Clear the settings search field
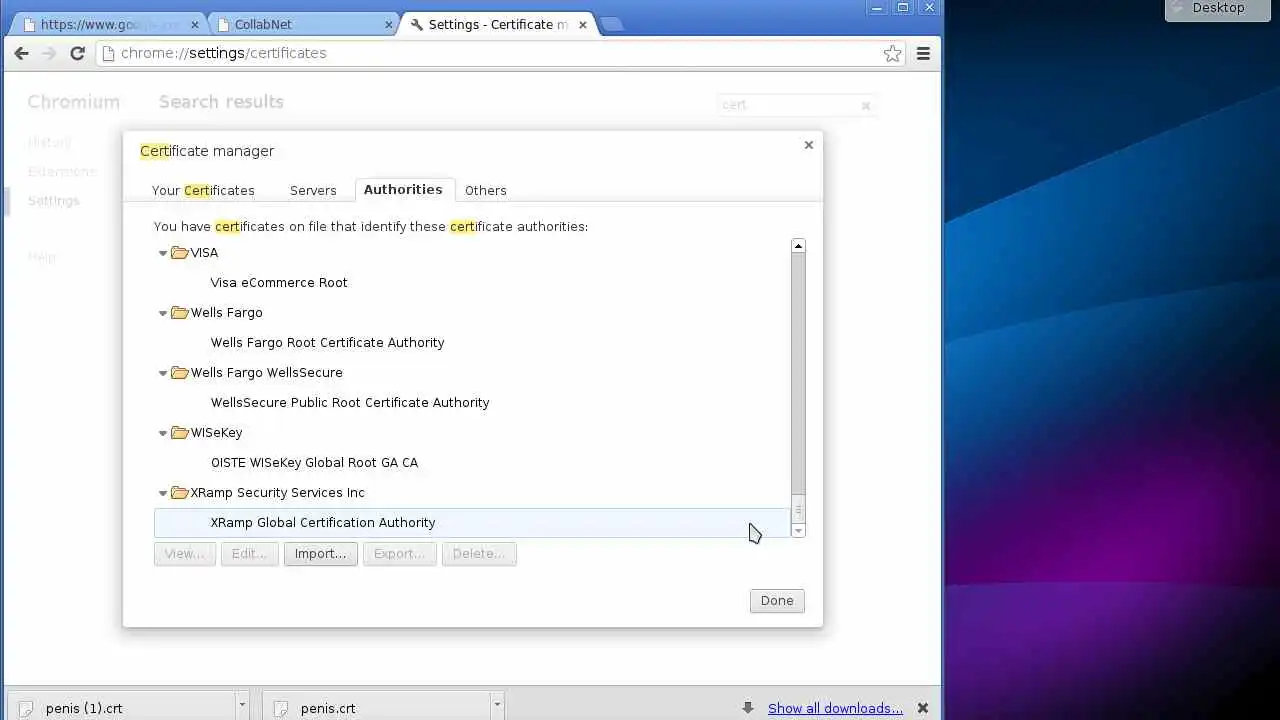 (x=866, y=105)
